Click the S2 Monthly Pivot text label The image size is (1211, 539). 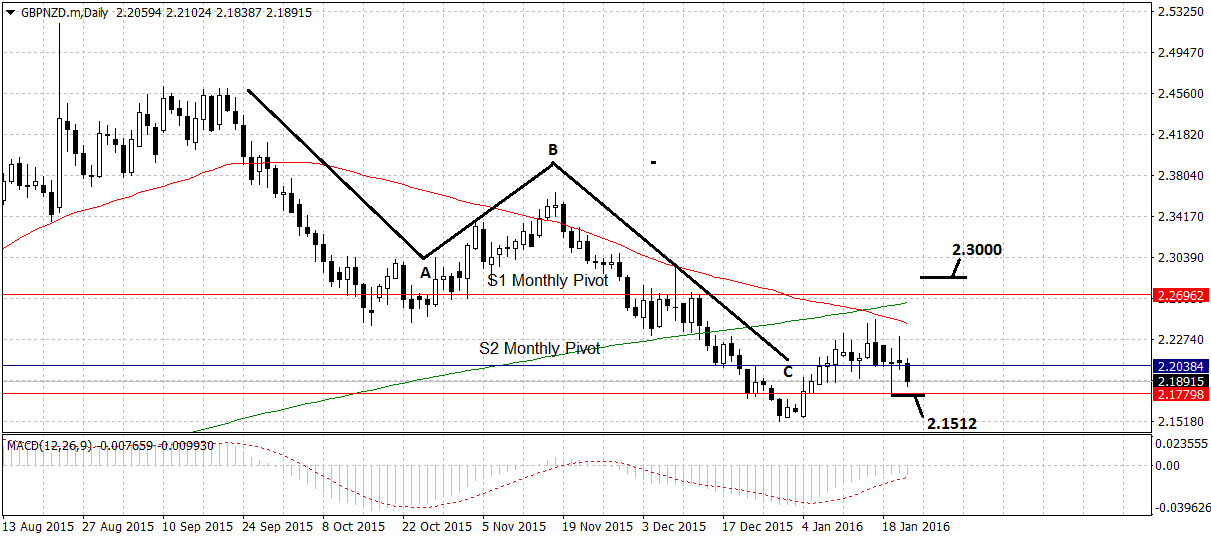coord(539,348)
